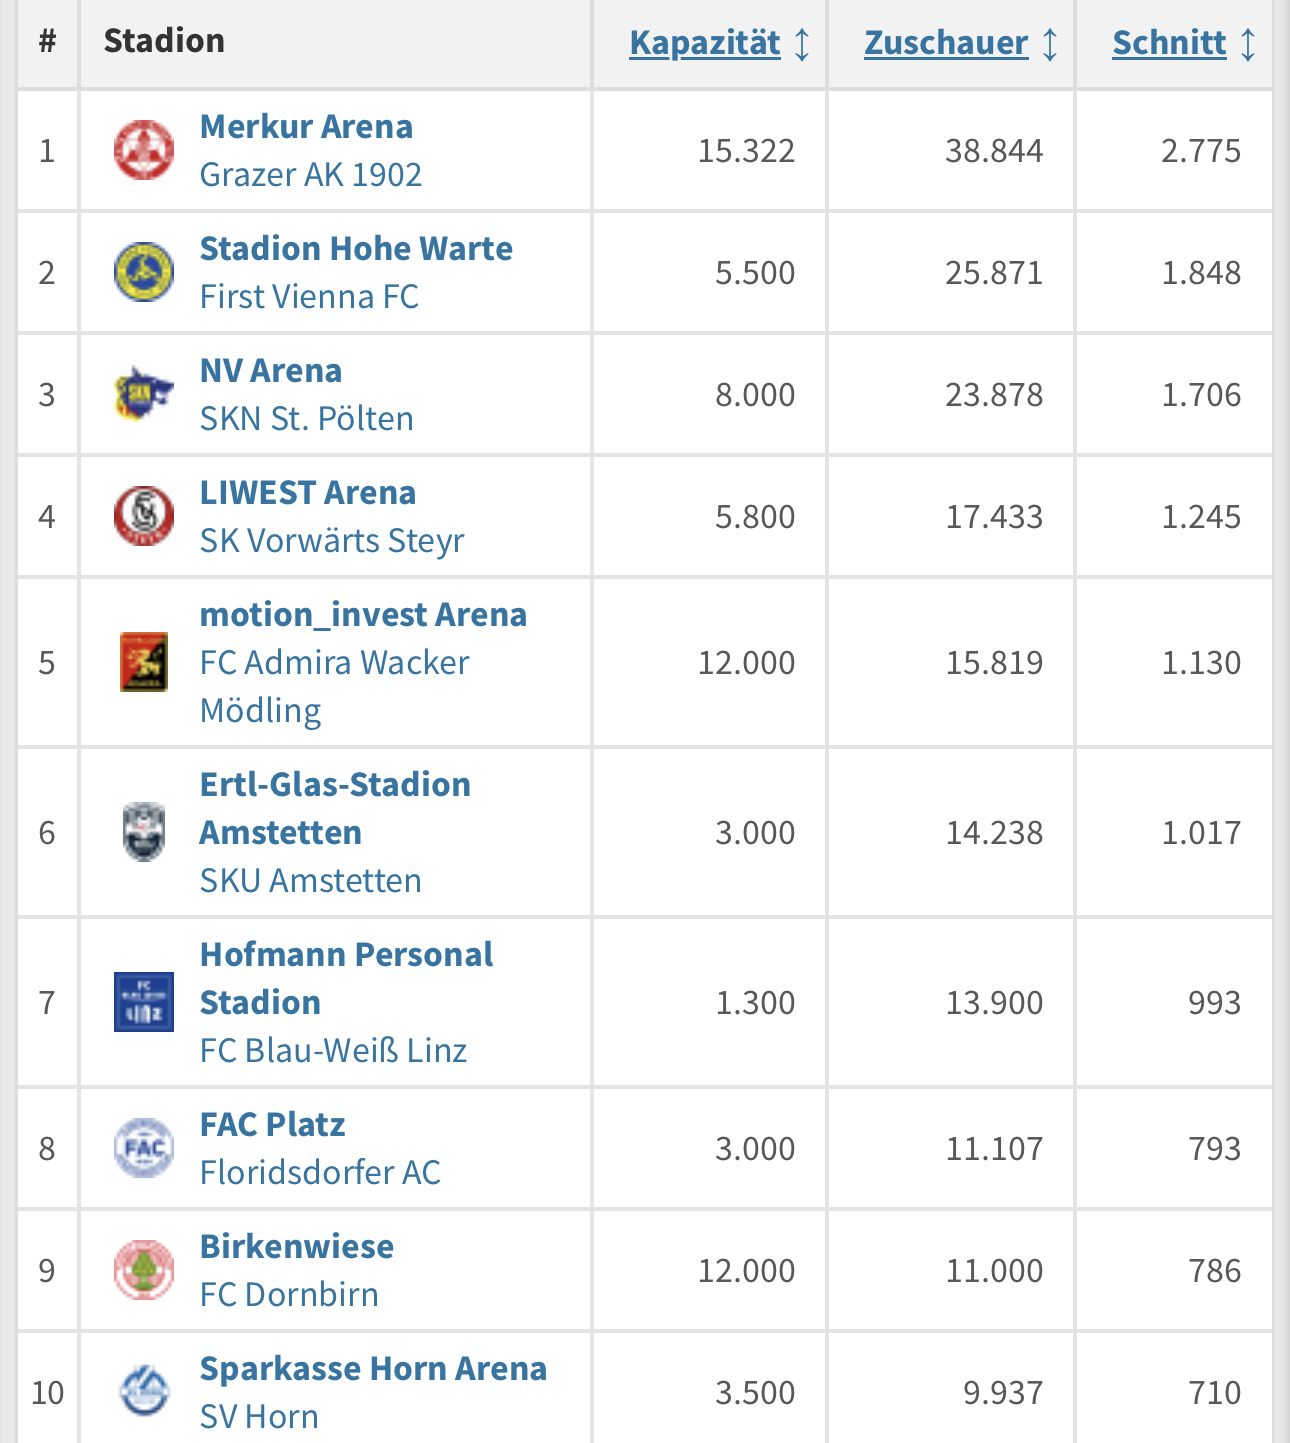Click the SV Horn club crest
The height and width of the screenshot is (1443, 1290).
144,1391
